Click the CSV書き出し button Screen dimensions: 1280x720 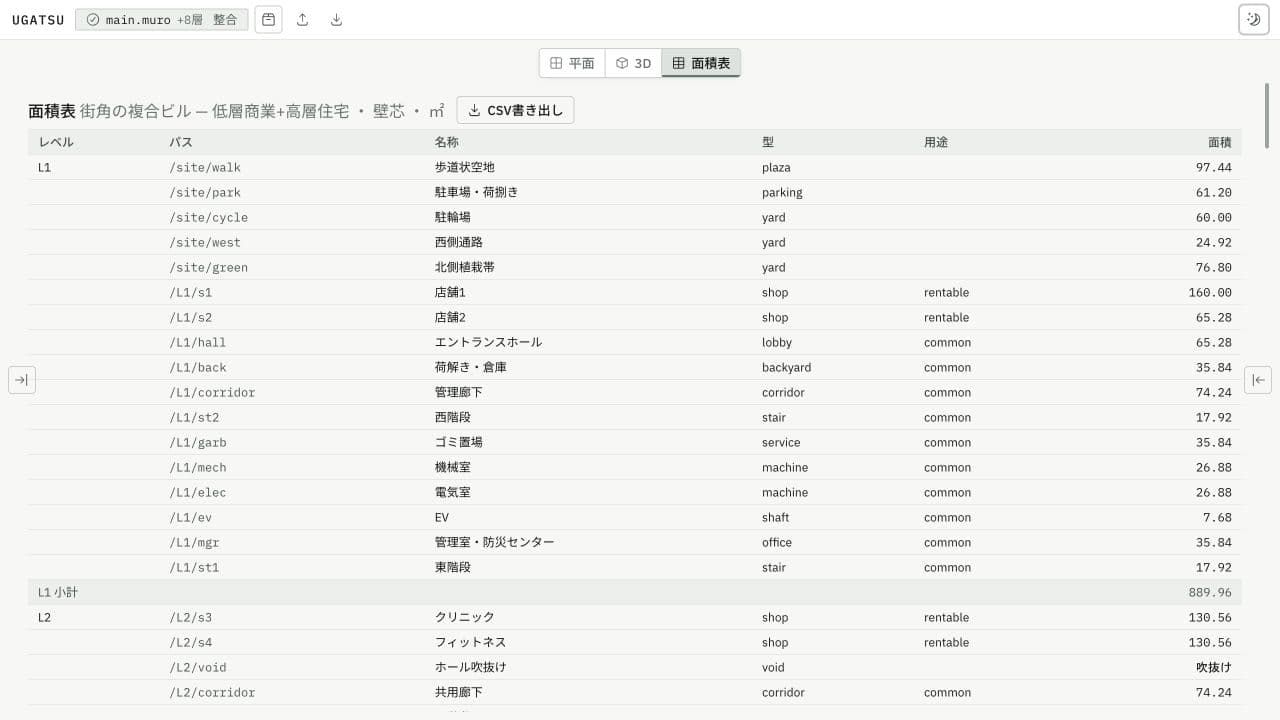(515, 110)
